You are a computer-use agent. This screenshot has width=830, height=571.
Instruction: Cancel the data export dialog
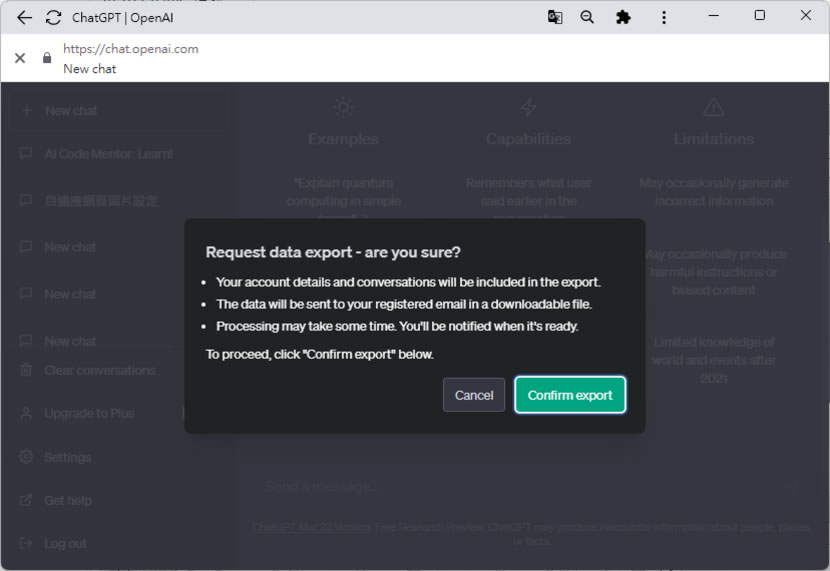tap(474, 395)
